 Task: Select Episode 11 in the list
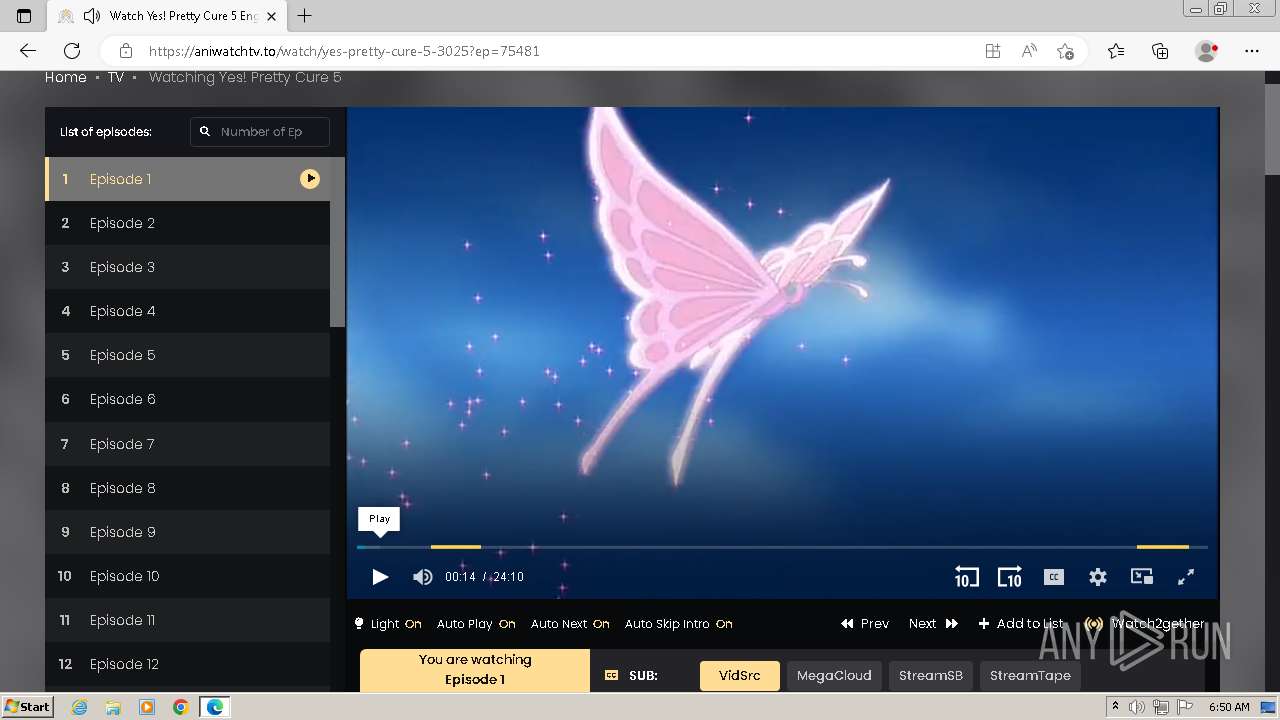coord(188,620)
